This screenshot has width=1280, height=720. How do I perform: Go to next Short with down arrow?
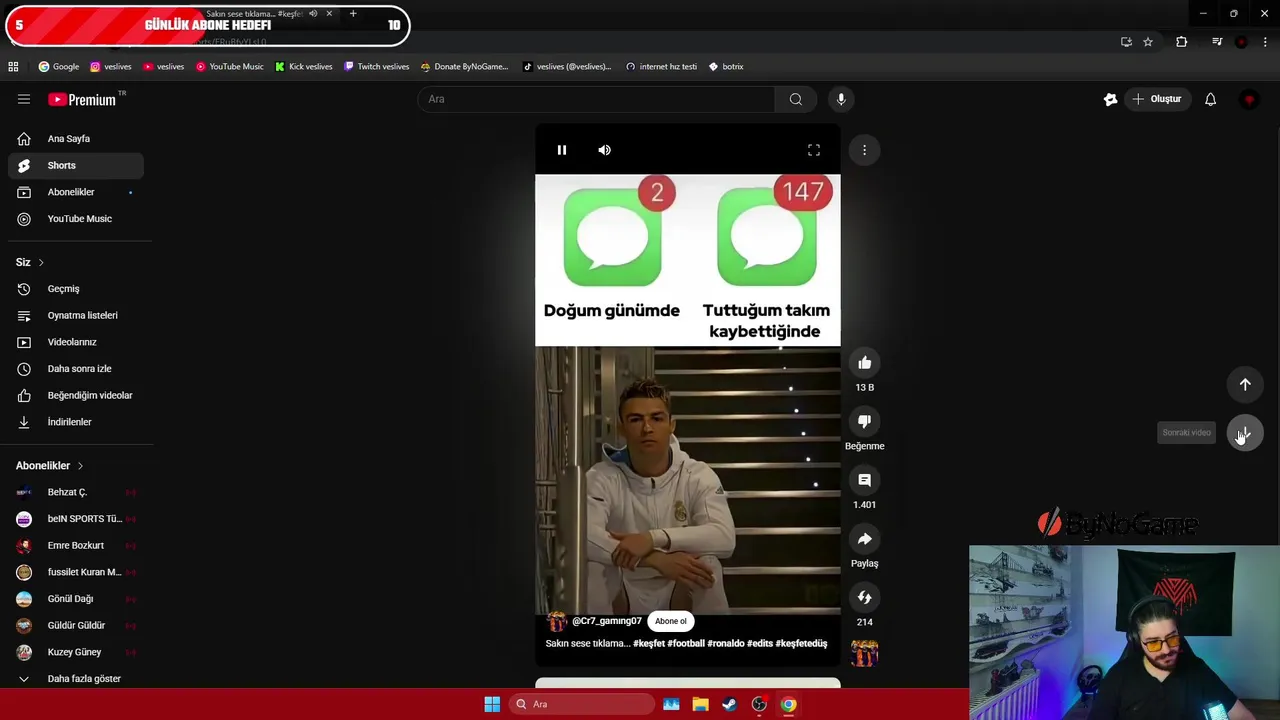(1245, 433)
